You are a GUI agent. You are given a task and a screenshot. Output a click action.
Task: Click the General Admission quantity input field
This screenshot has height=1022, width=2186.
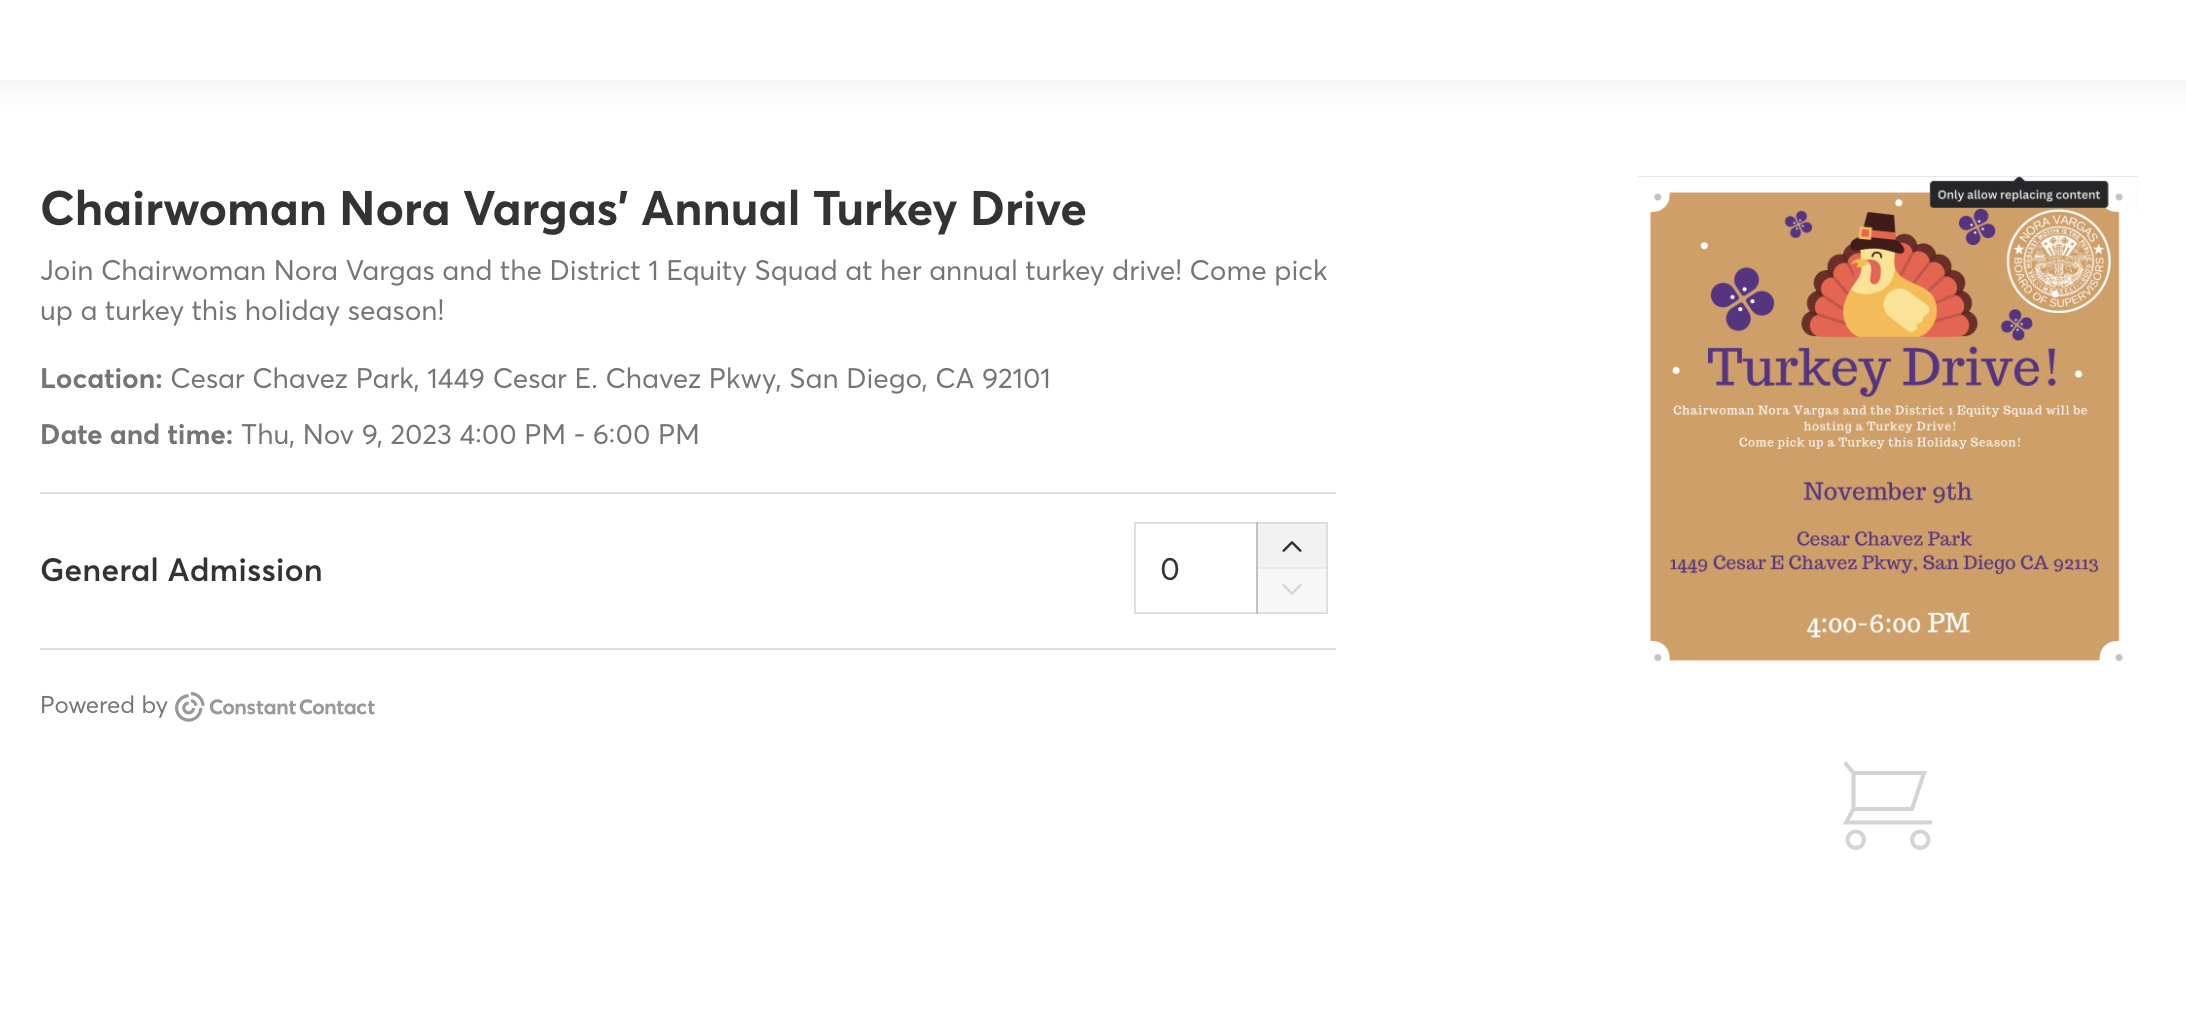[1196, 568]
